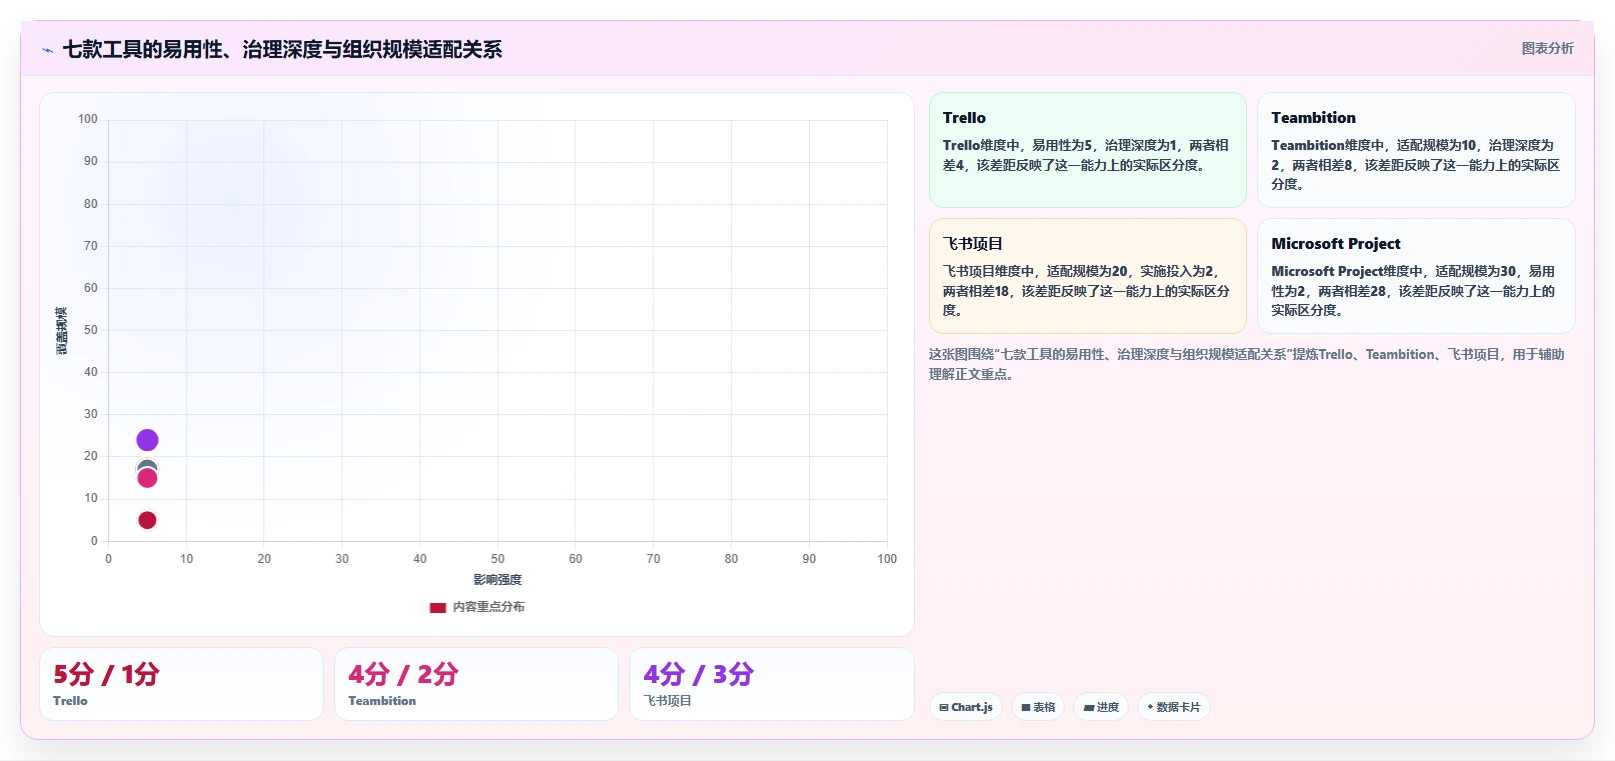Click the text "飞书项目维度中，适配规模为20"
Screen dimensions: 1615x761
pyautogui.click(x=1035, y=271)
